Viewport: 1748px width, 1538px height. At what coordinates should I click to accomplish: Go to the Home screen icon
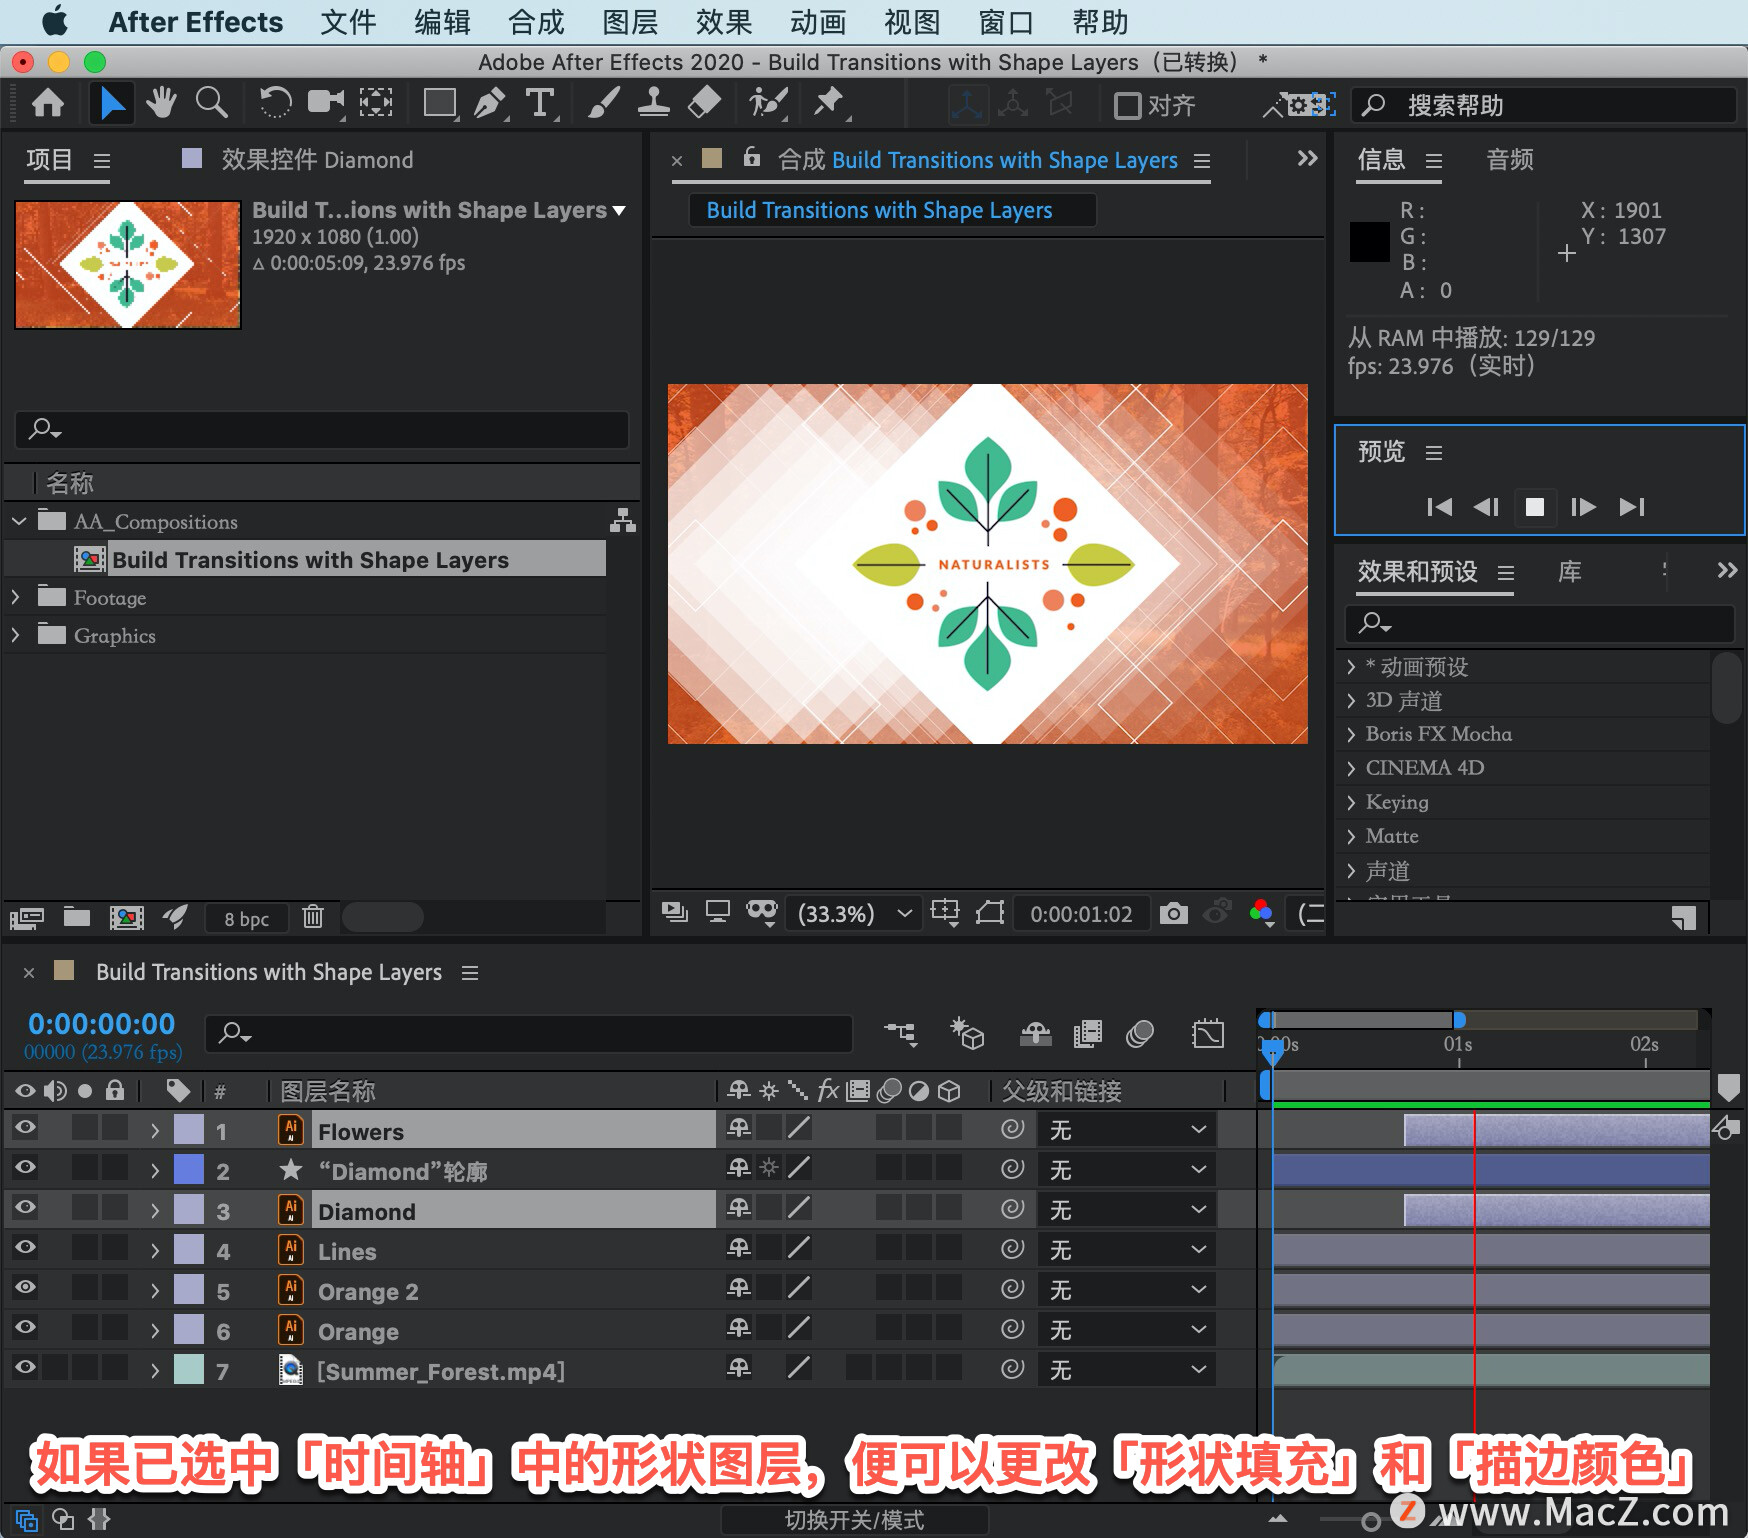(47, 103)
